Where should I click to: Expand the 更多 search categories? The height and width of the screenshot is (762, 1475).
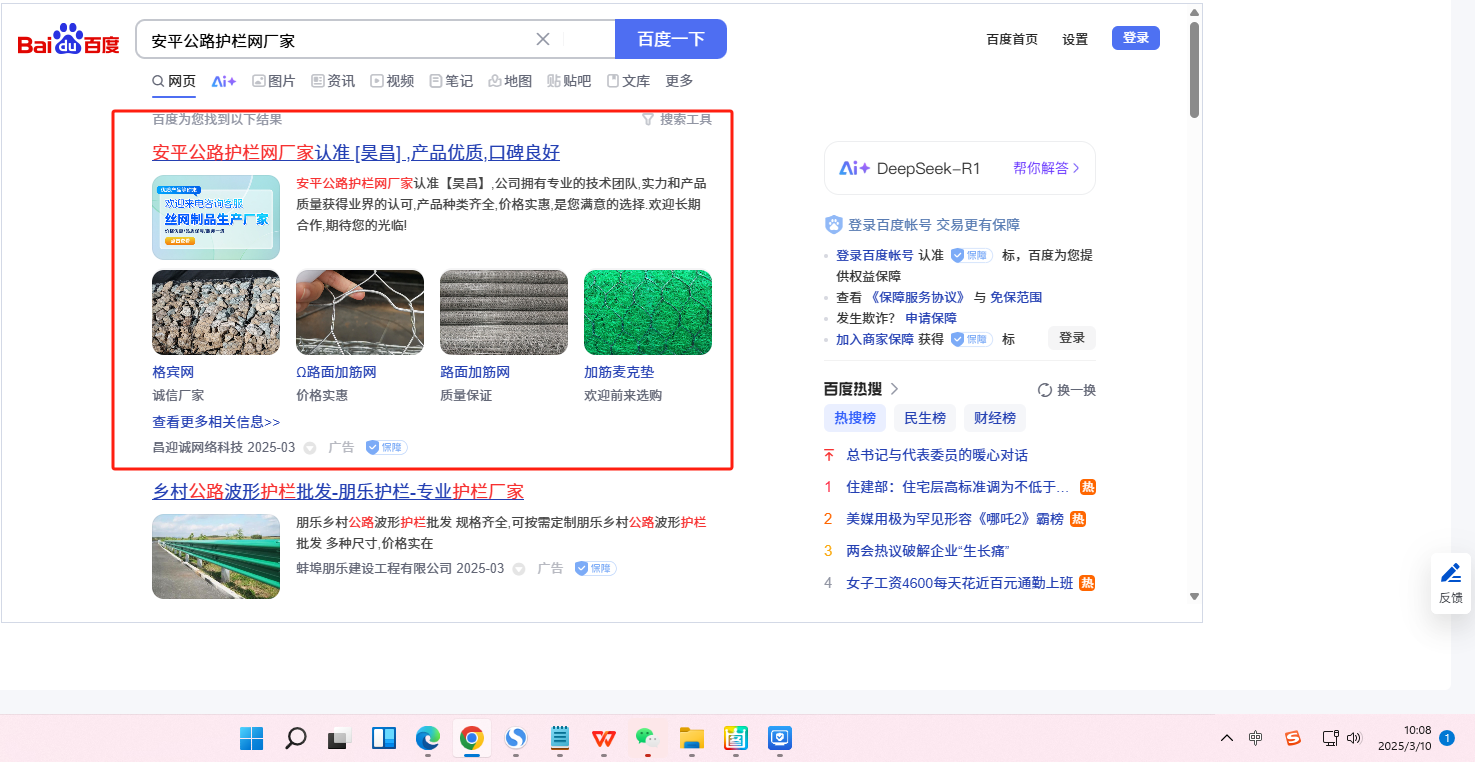click(679, 81)
